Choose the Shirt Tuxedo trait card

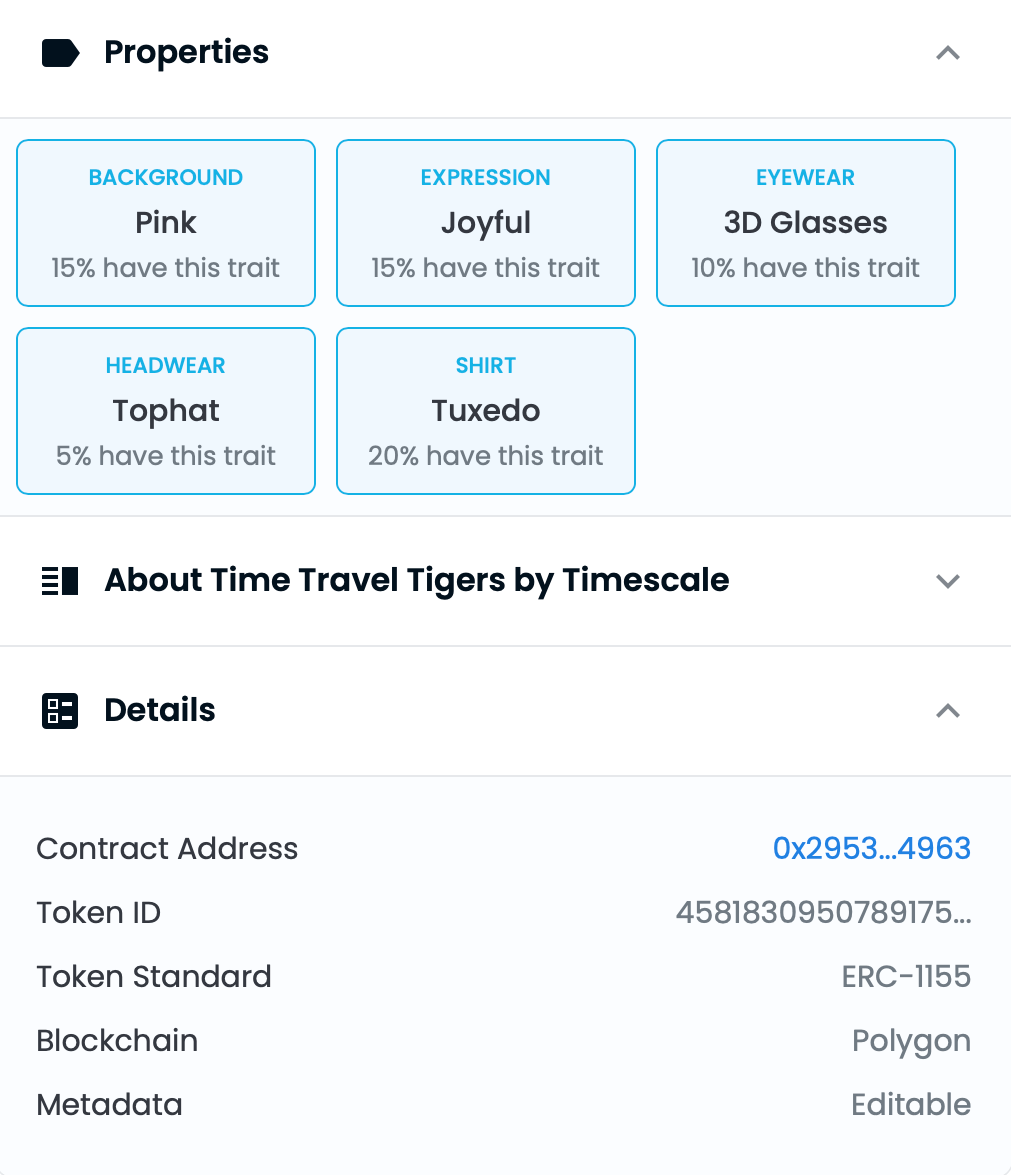486,411
